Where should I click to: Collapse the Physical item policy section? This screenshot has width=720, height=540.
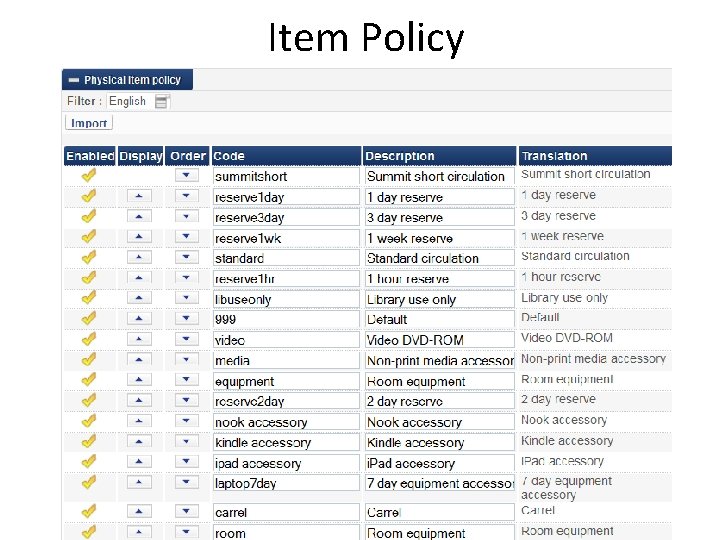pos(73,80)
